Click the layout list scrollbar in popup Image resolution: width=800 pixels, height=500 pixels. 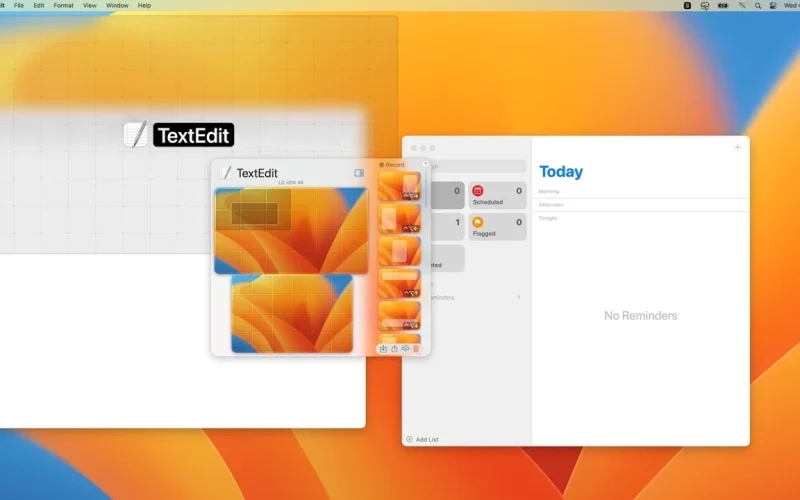pos(427,189)
